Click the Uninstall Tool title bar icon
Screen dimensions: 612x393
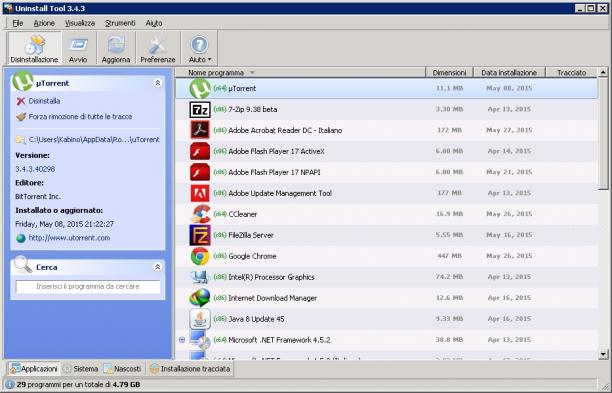pyautogui.click(x=8, y=8)
